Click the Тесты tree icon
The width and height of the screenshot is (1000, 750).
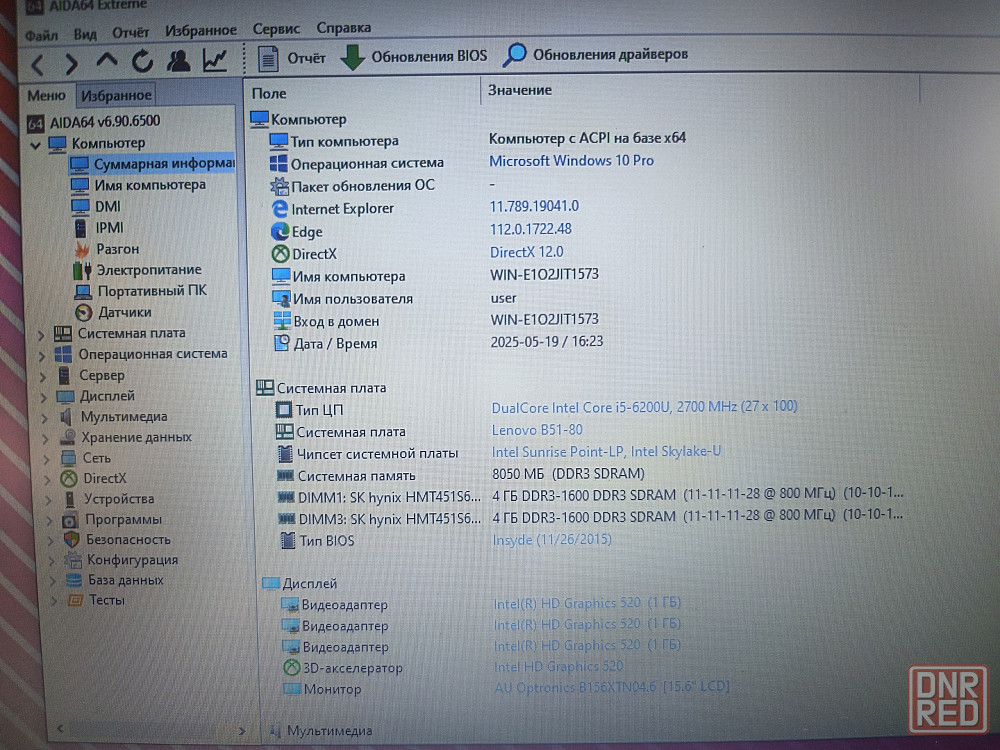click(76, 601)
